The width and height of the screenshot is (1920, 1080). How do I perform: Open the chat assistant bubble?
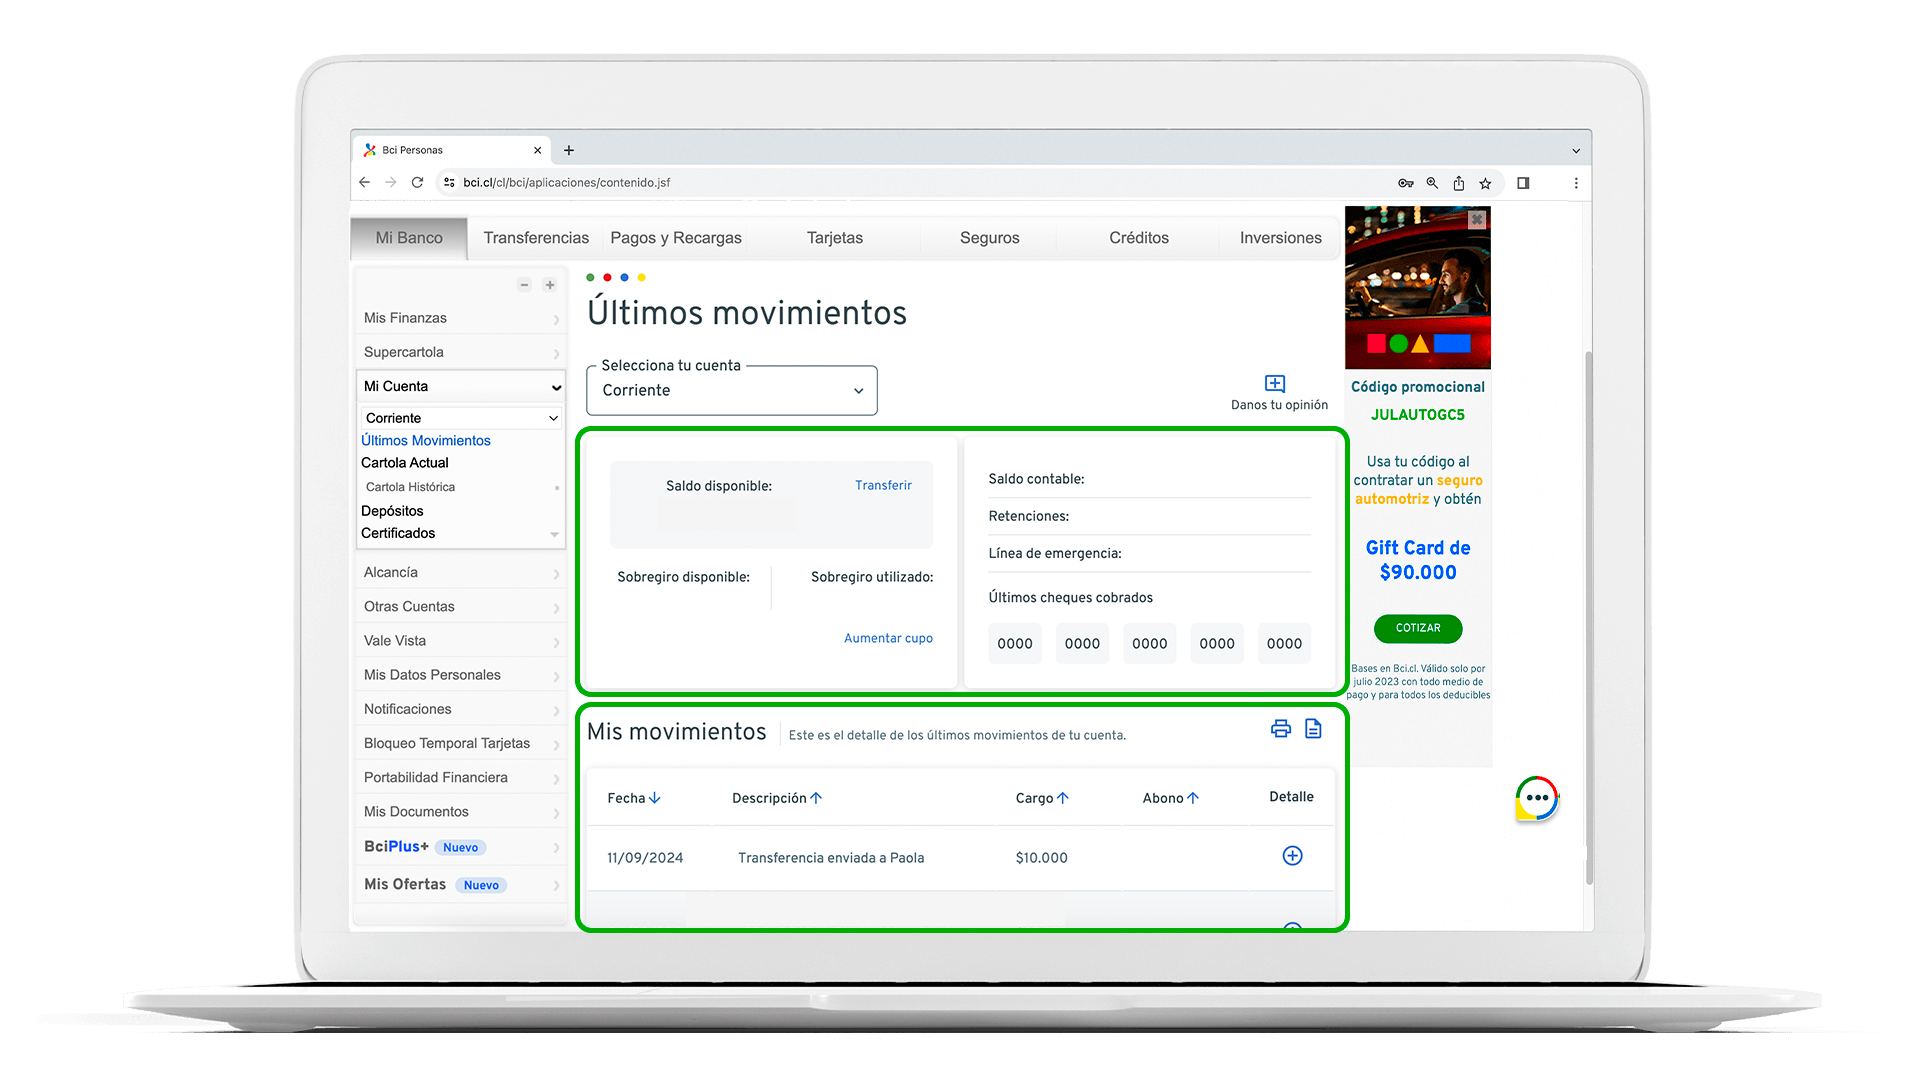[1537, 799]
